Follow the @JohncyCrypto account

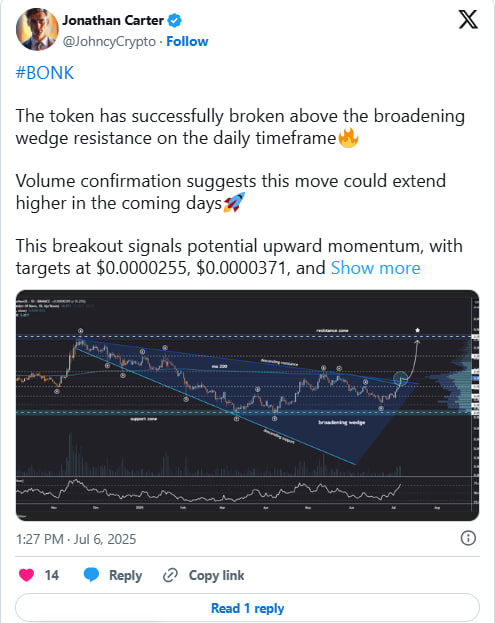[187, 41]
